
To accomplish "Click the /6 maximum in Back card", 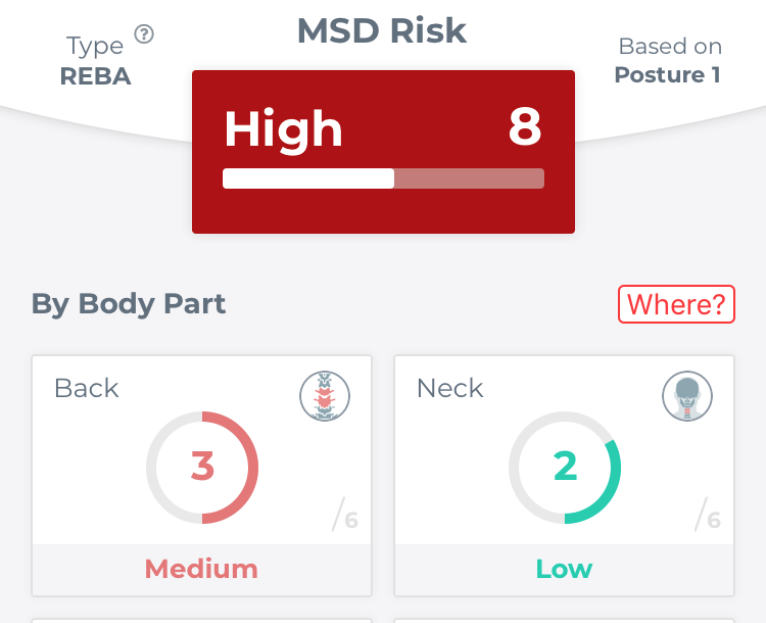I will [345, 515].
